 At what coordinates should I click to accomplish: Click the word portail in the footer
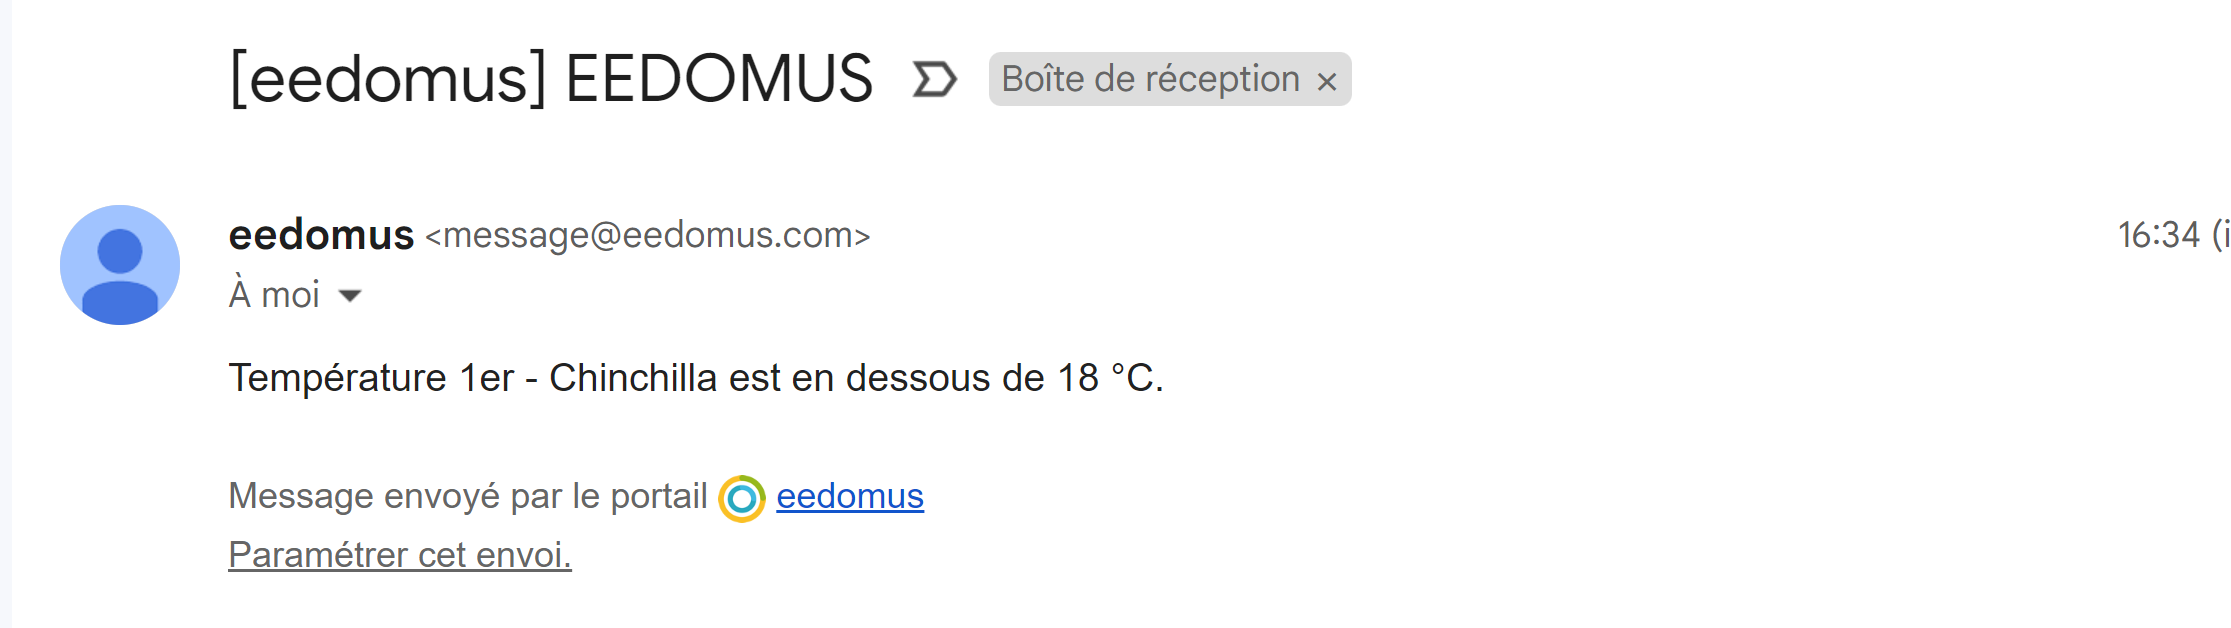658,496
